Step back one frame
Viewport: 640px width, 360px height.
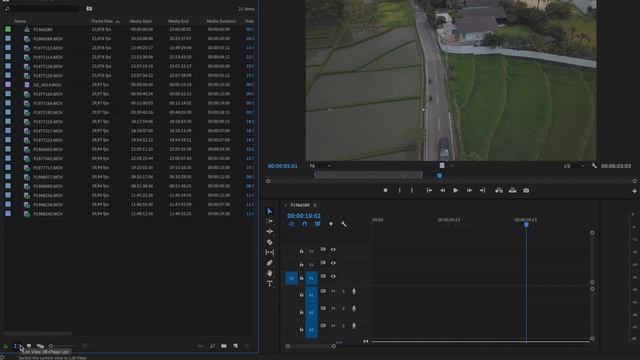pyautogui.click(x=442, y=190)
